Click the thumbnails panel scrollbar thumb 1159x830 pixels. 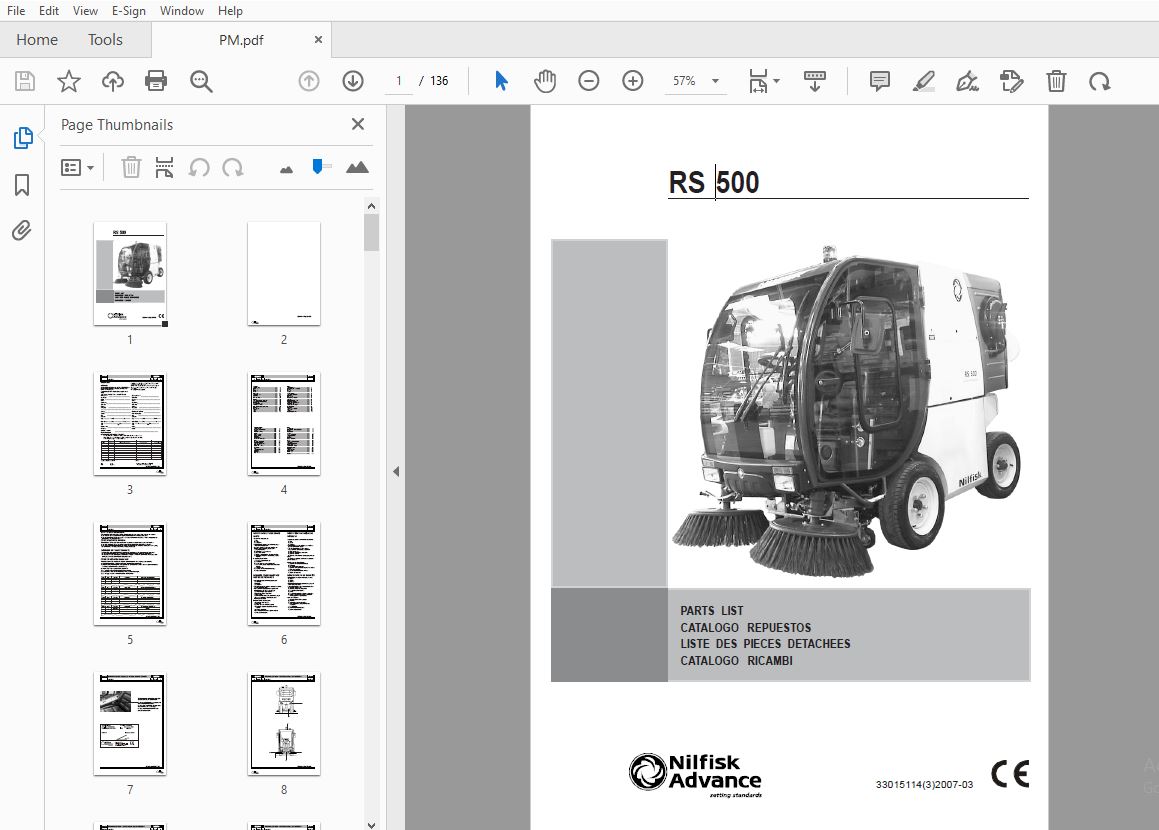pyautogui.click(x=371, y=233)
